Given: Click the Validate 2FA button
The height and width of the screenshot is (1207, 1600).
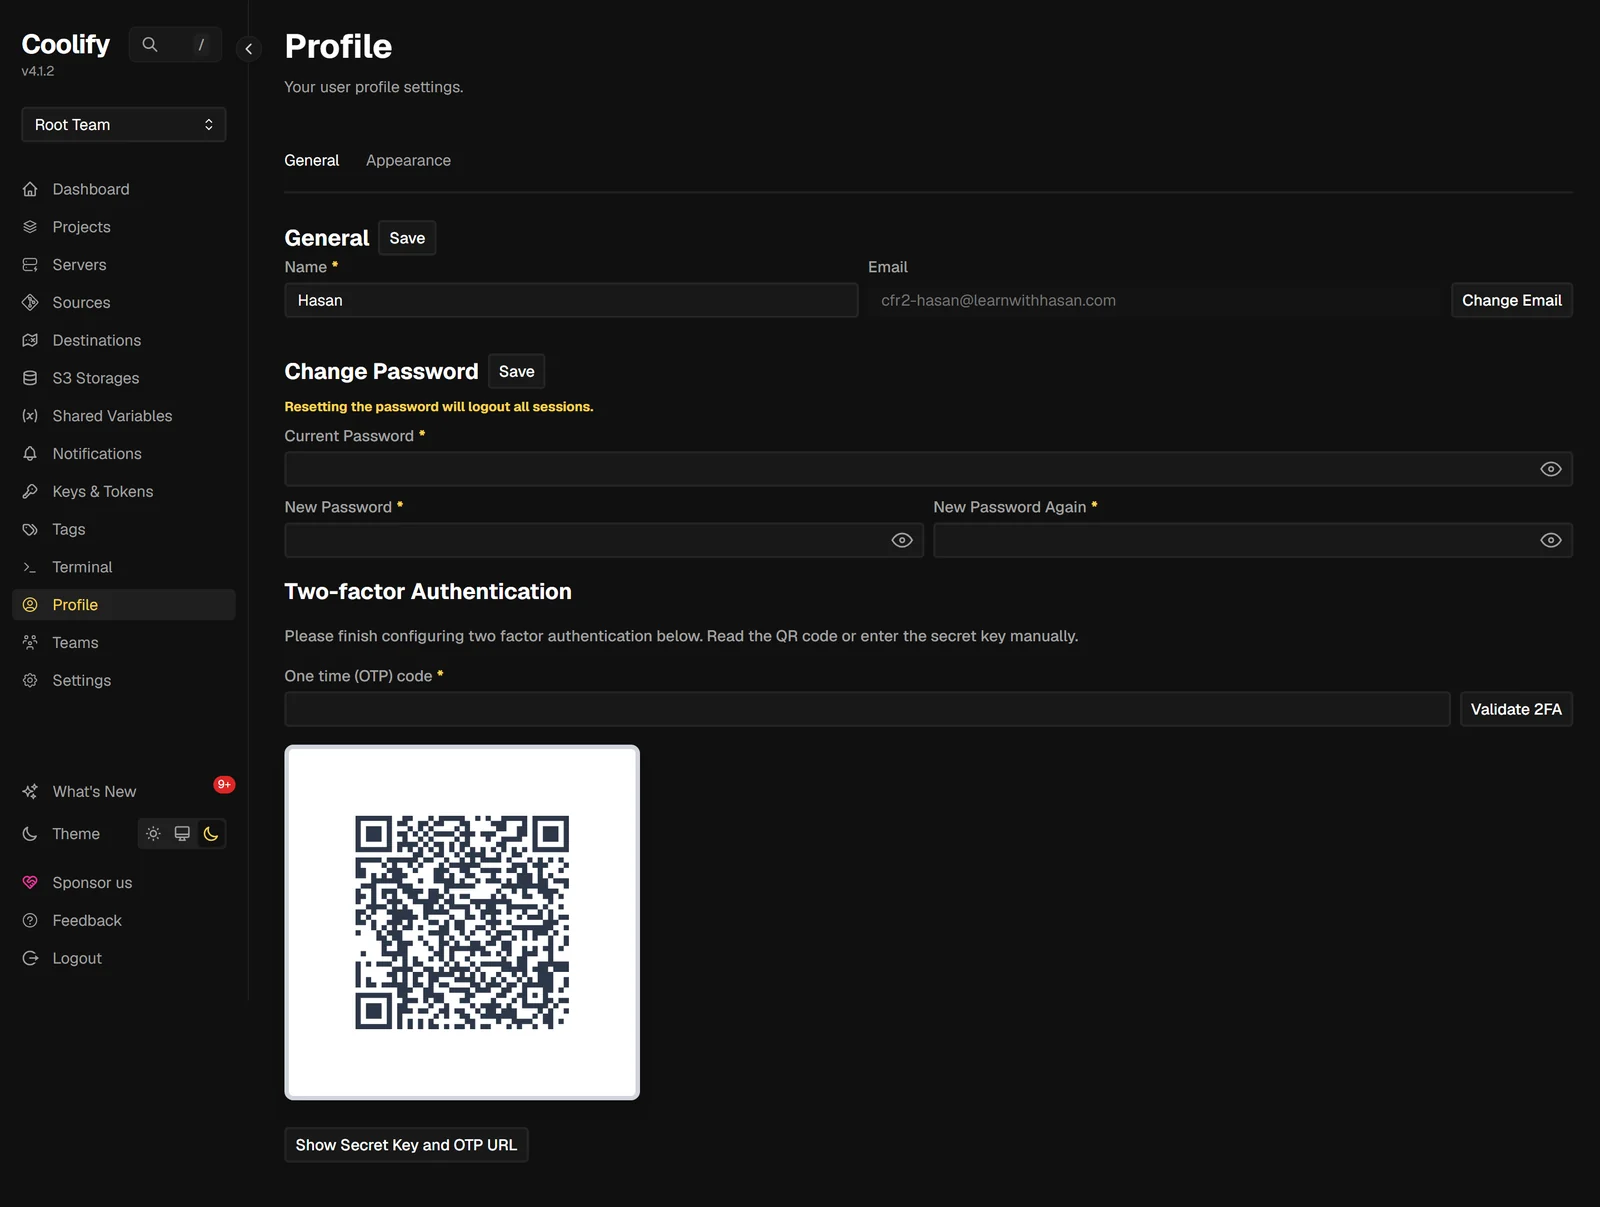Looking at the screenshot, I should pyautogui.click(x=1516, y=709).
